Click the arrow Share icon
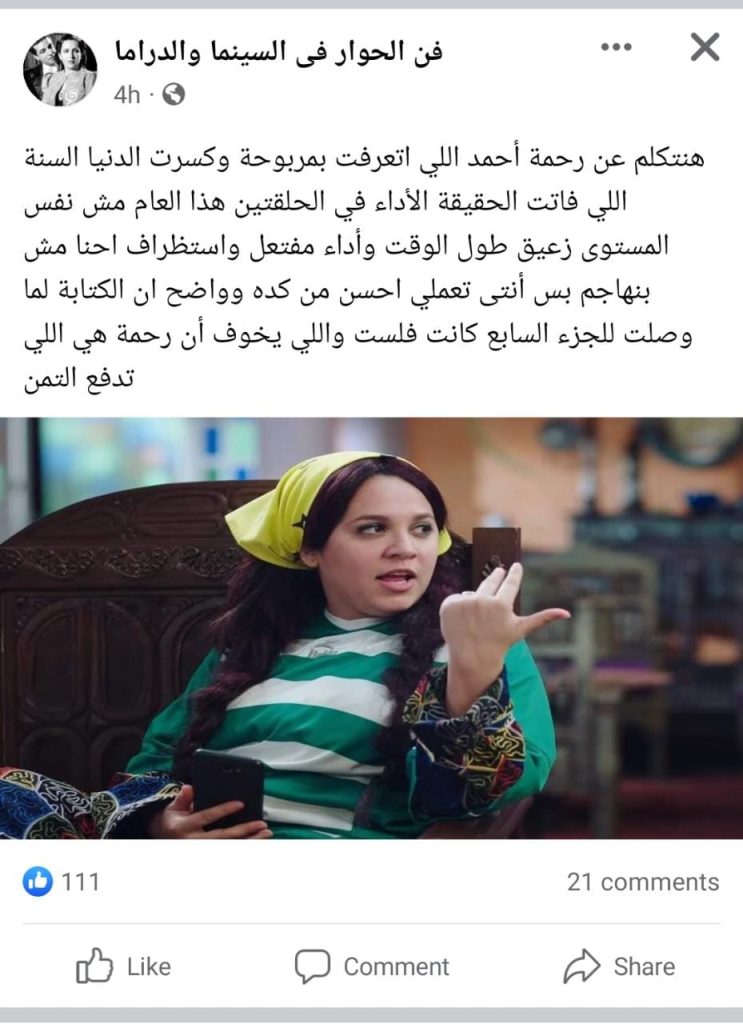 click(x=581, y=966)
